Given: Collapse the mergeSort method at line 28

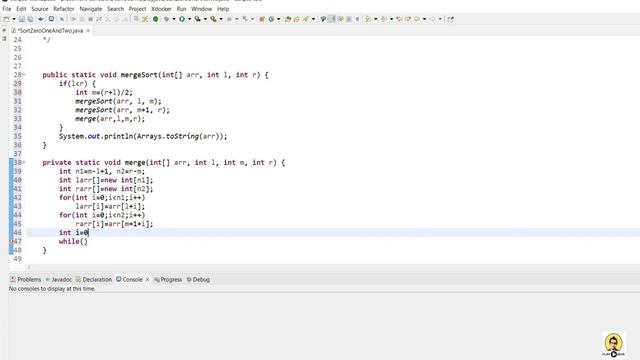Looking at the screenshot, I should point(24,75).
